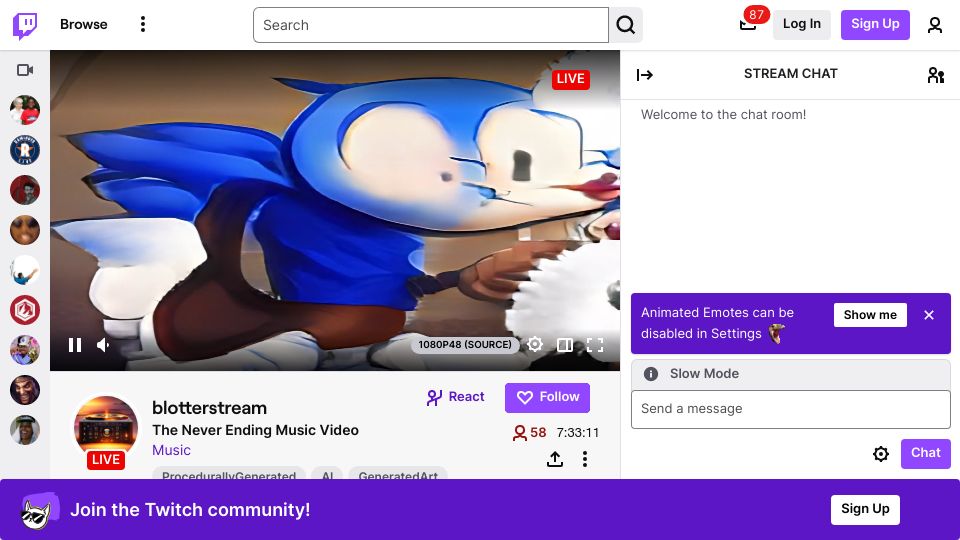Open the first sidebar channel avatar
960x540 pixels.
coord(25,110)
